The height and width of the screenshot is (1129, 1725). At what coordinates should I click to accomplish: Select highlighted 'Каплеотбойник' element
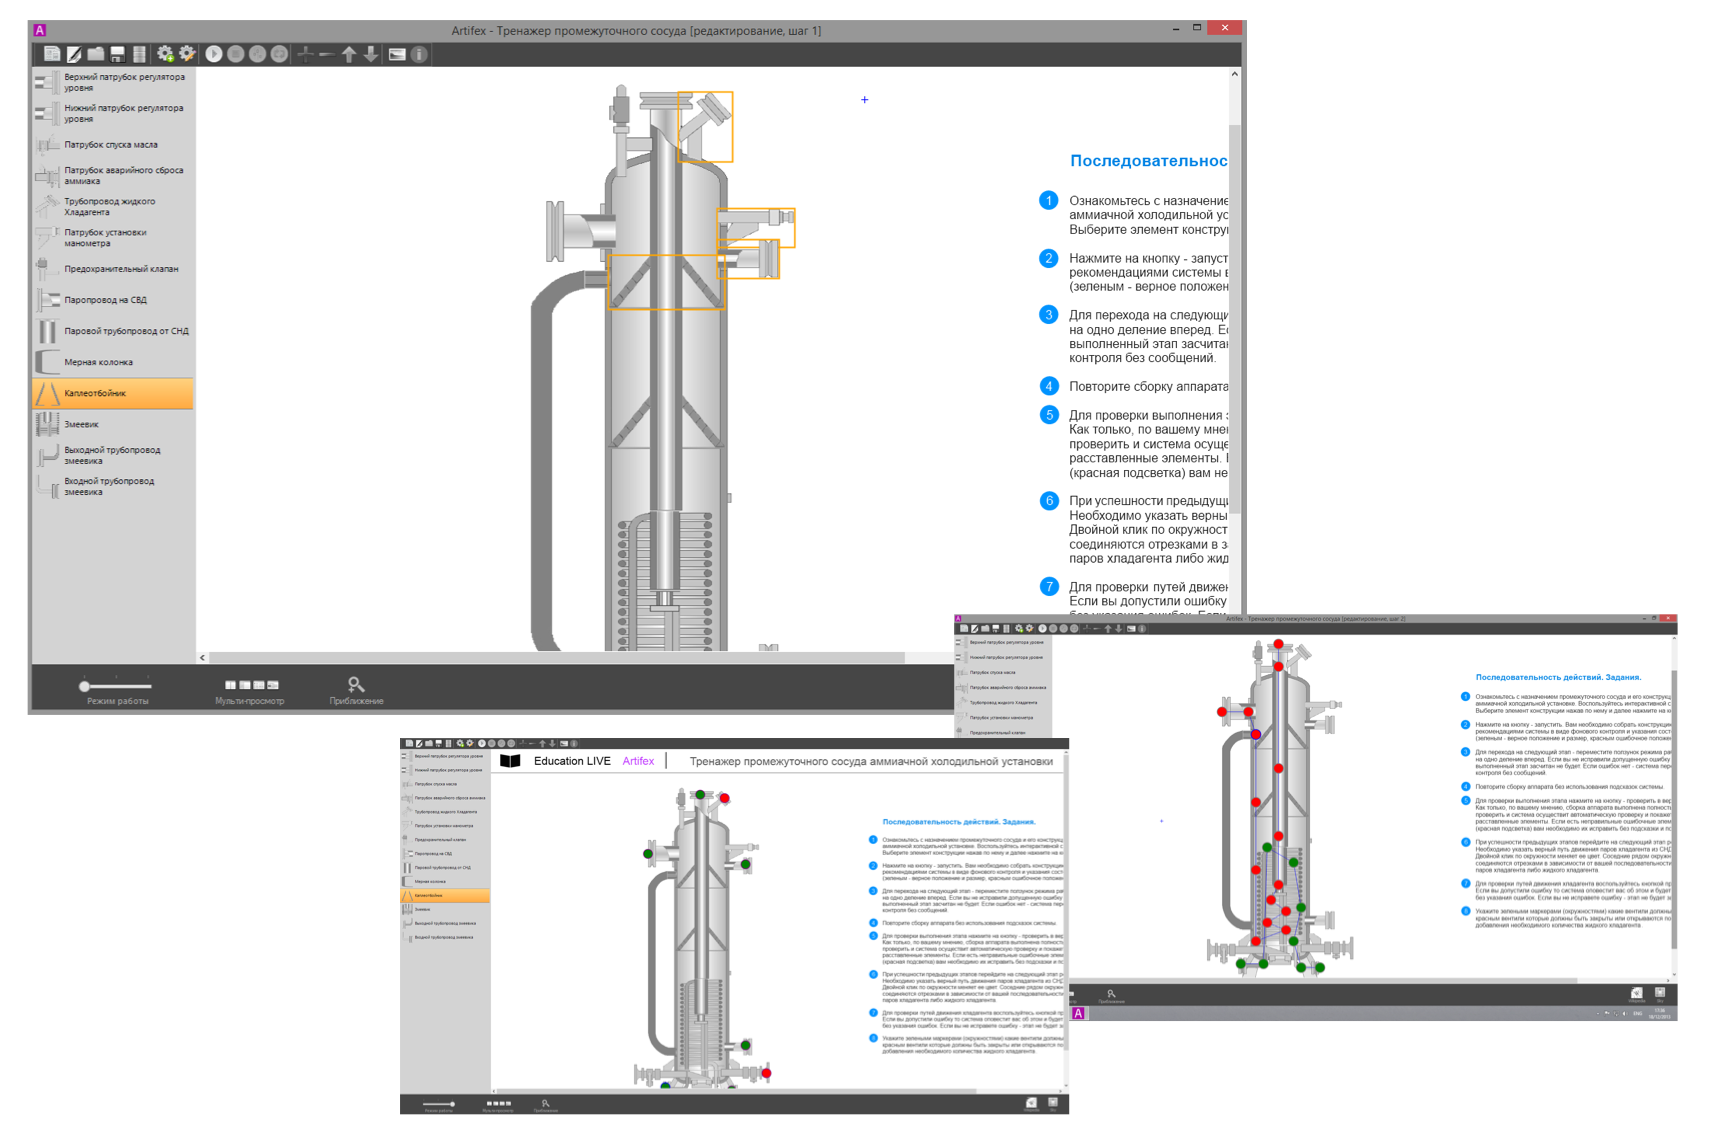click(113, 393)
